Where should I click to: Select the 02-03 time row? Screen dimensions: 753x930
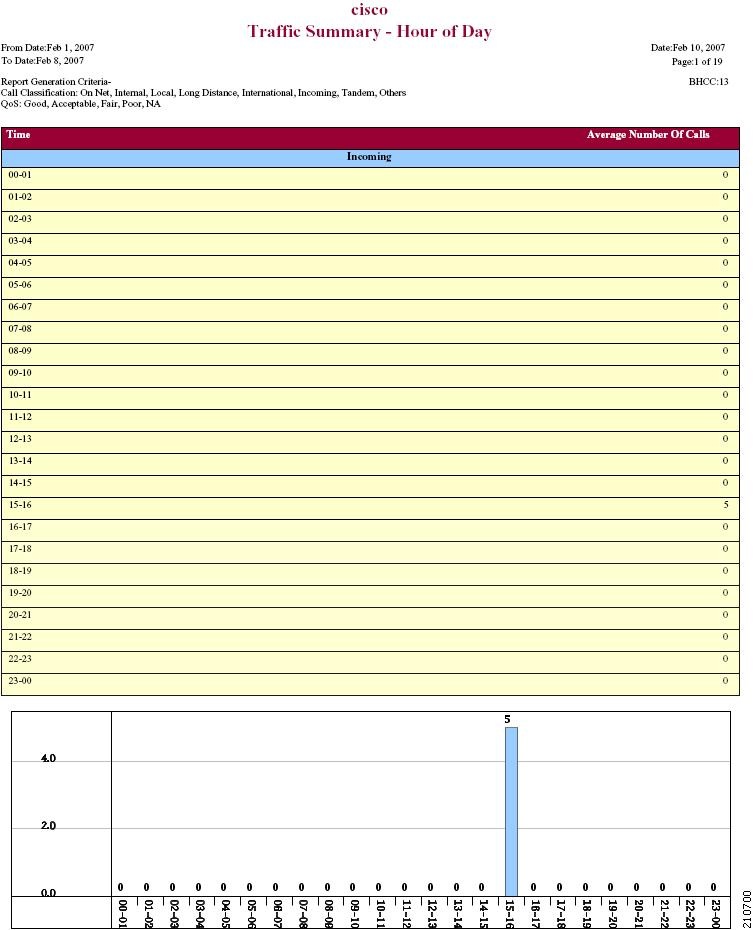point(370,222)
